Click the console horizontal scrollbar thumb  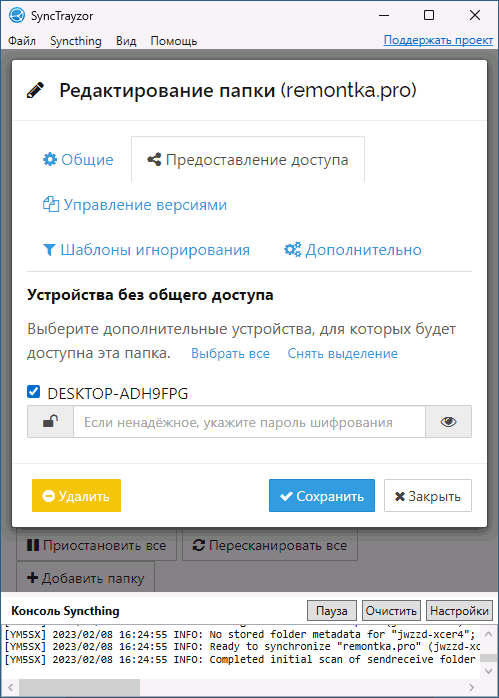[79, 687]
